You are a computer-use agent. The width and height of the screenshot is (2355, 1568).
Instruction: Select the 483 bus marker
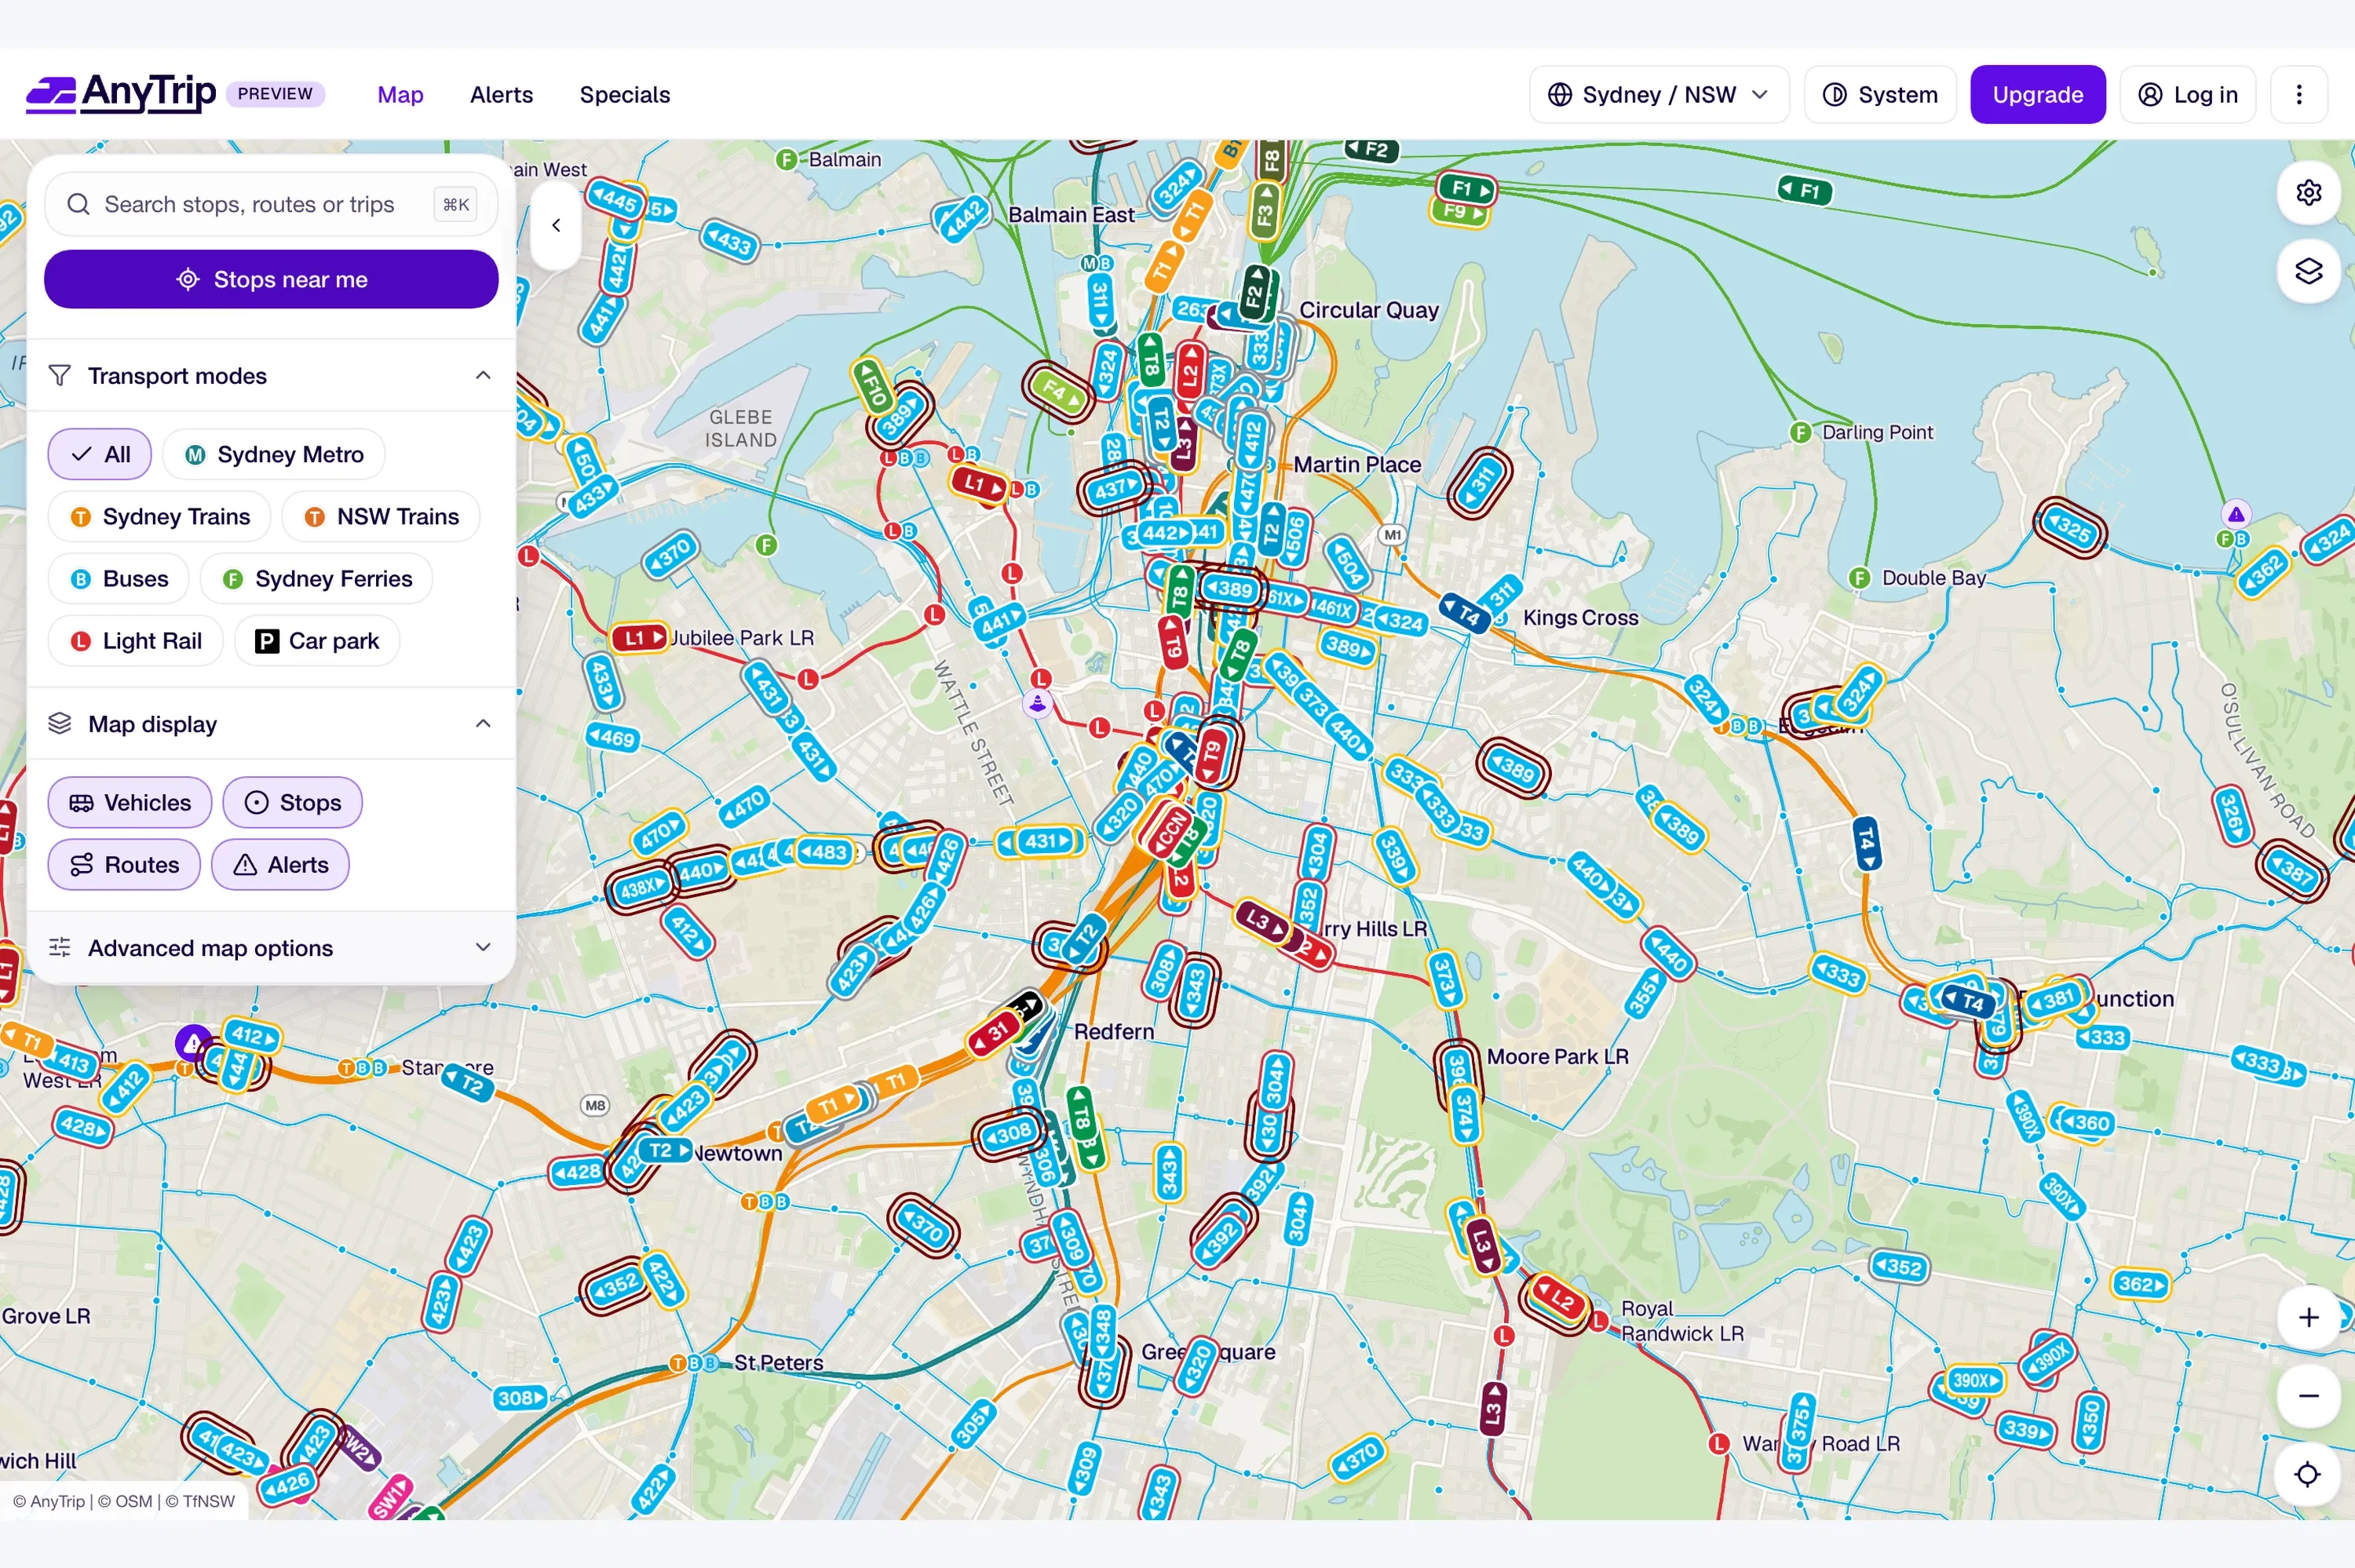825,851
